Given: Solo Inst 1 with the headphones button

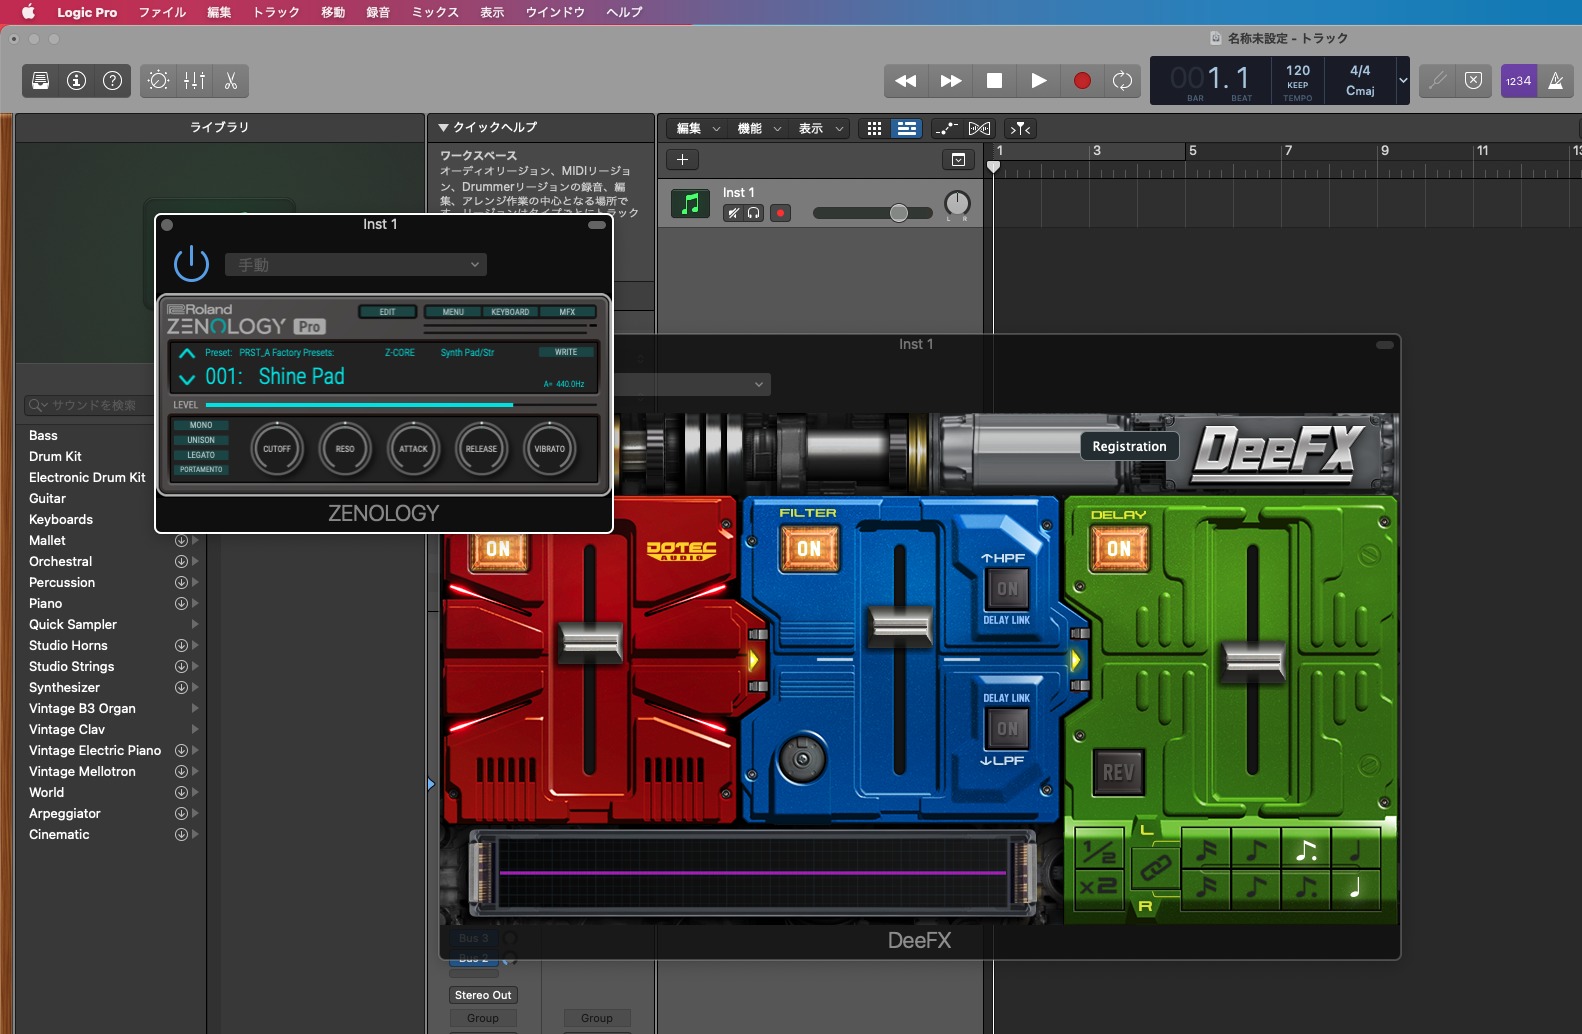Looking at the screenshot, I should [x=754, y=212].
